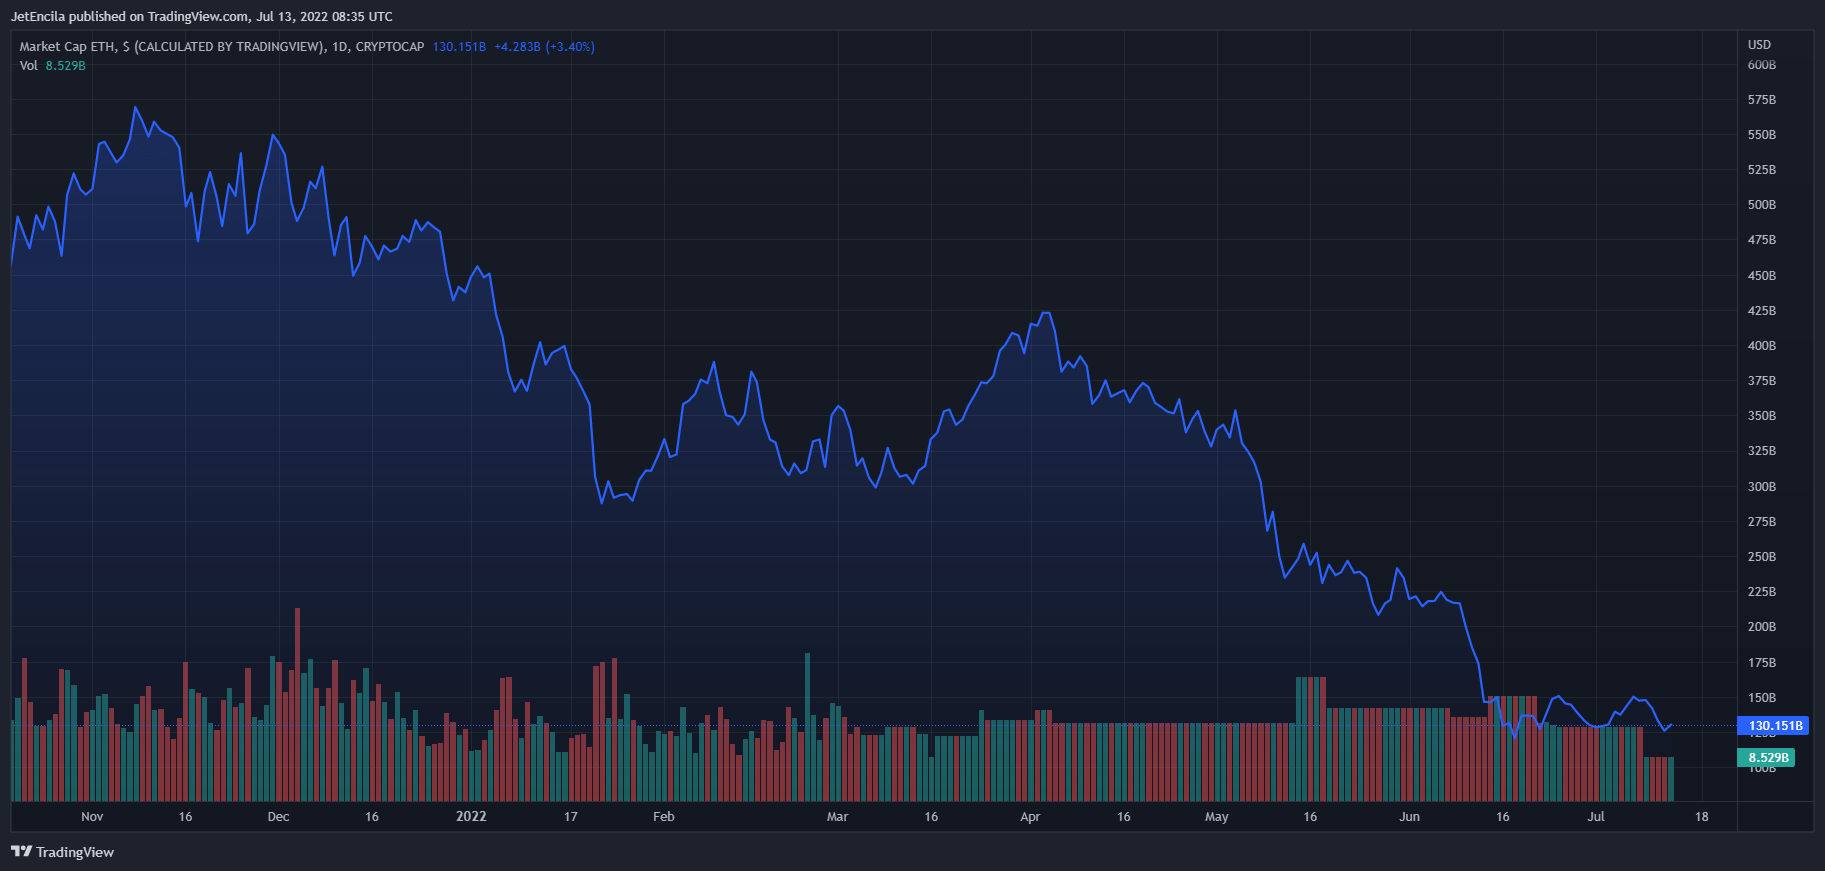This screenshot has height=871, width=1825.
Task: Click the 17 date label after 2022
Action: (x=571, y=817)
